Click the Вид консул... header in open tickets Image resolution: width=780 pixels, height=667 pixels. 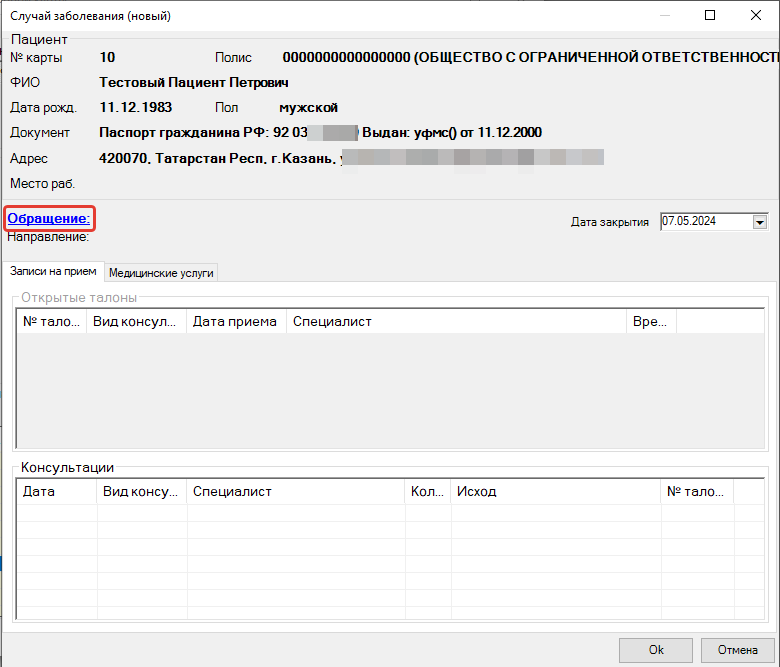(x=136, y=321)
